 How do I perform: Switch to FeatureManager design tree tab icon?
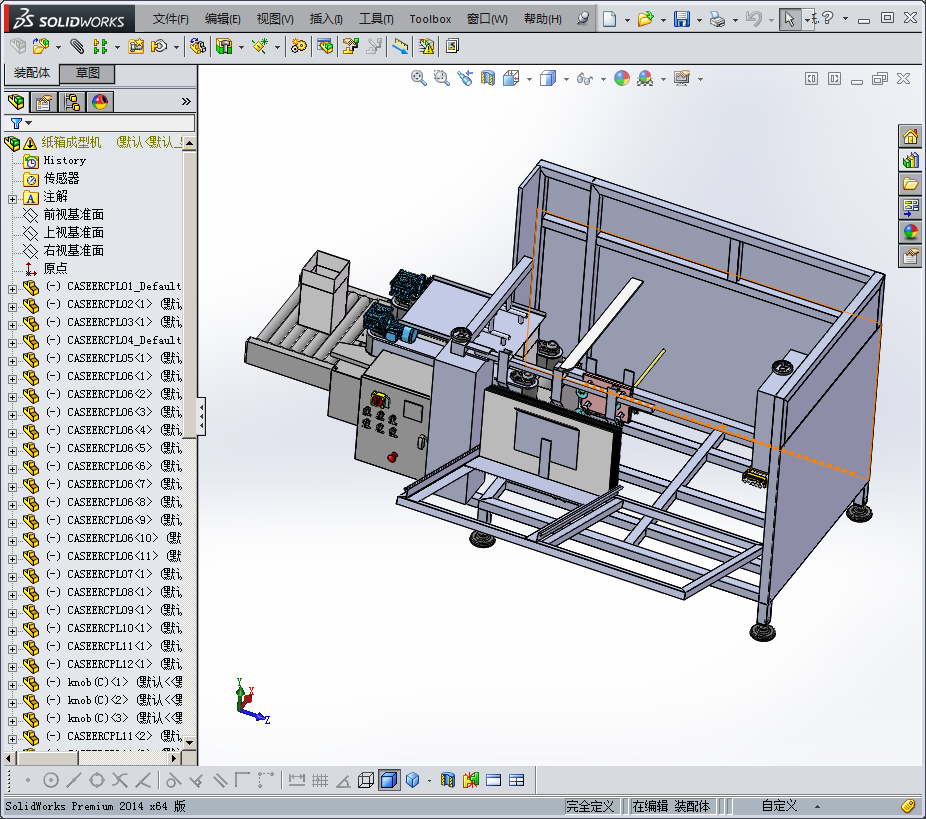coord(16,102)
